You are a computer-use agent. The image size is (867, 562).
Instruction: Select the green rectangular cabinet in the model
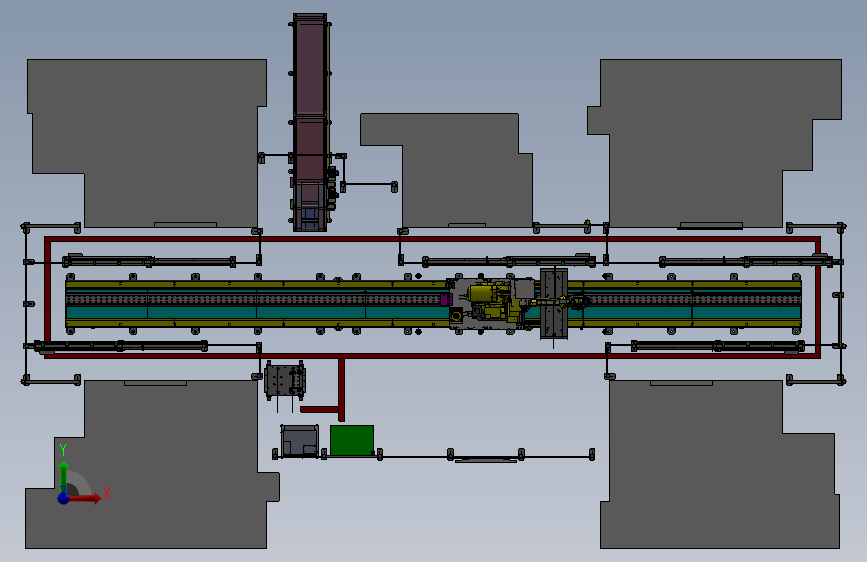(x=352, y=440)
